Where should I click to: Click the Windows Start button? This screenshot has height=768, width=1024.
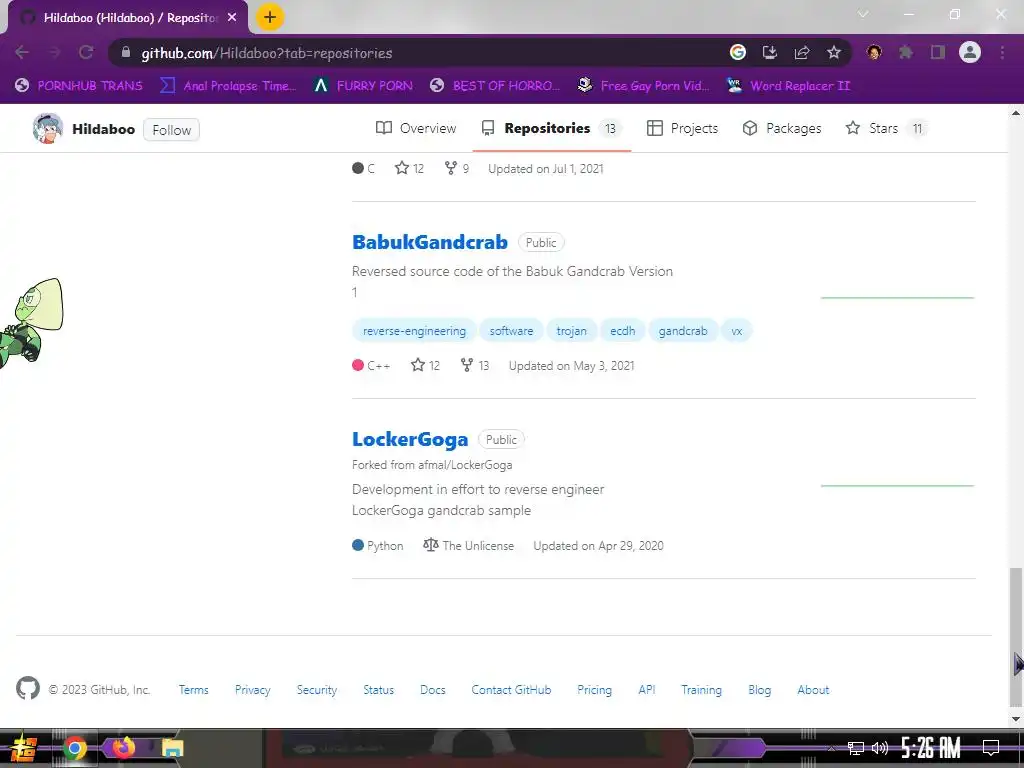point(24,748)
